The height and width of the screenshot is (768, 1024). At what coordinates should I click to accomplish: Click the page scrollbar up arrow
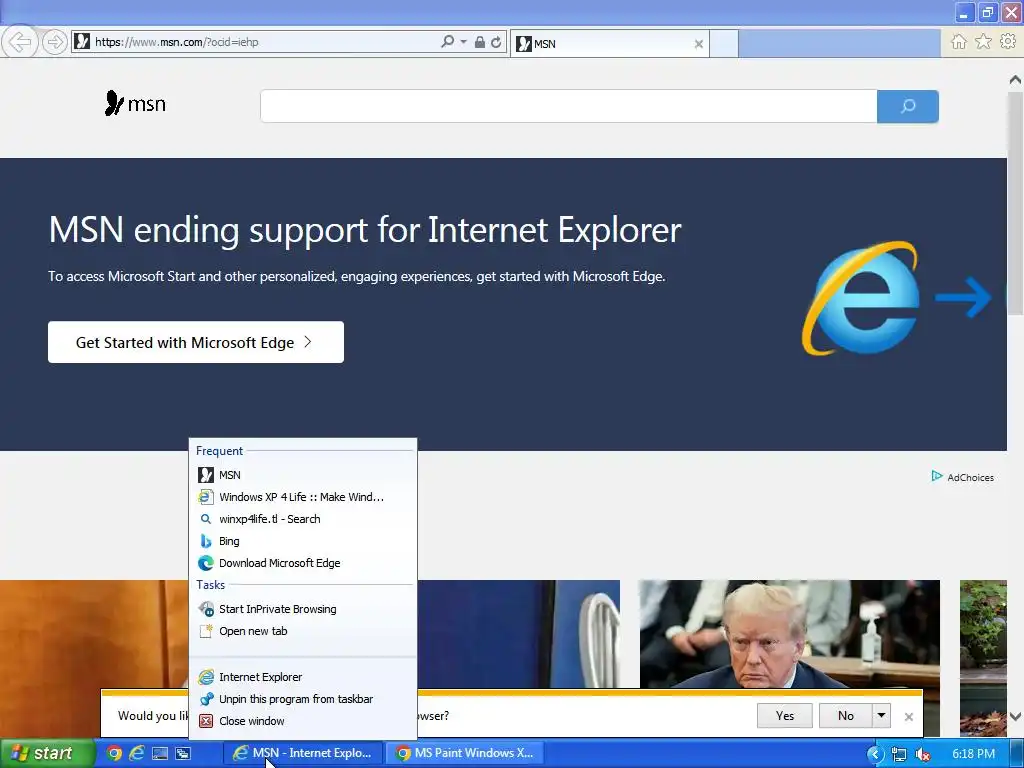(1015, 80)
